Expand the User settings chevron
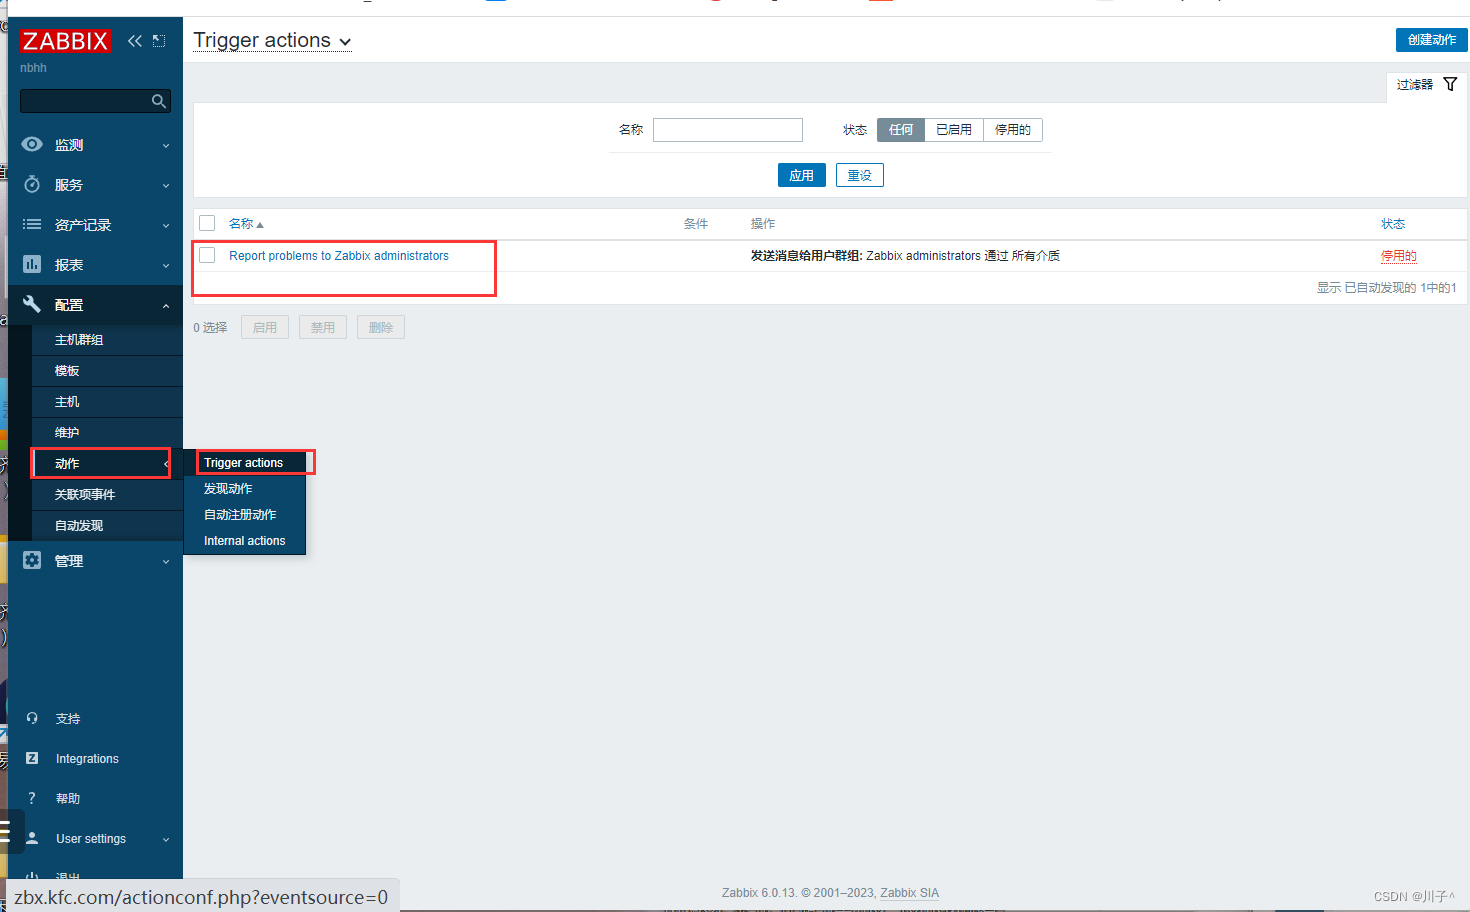1470x912 pixels. 166,839
